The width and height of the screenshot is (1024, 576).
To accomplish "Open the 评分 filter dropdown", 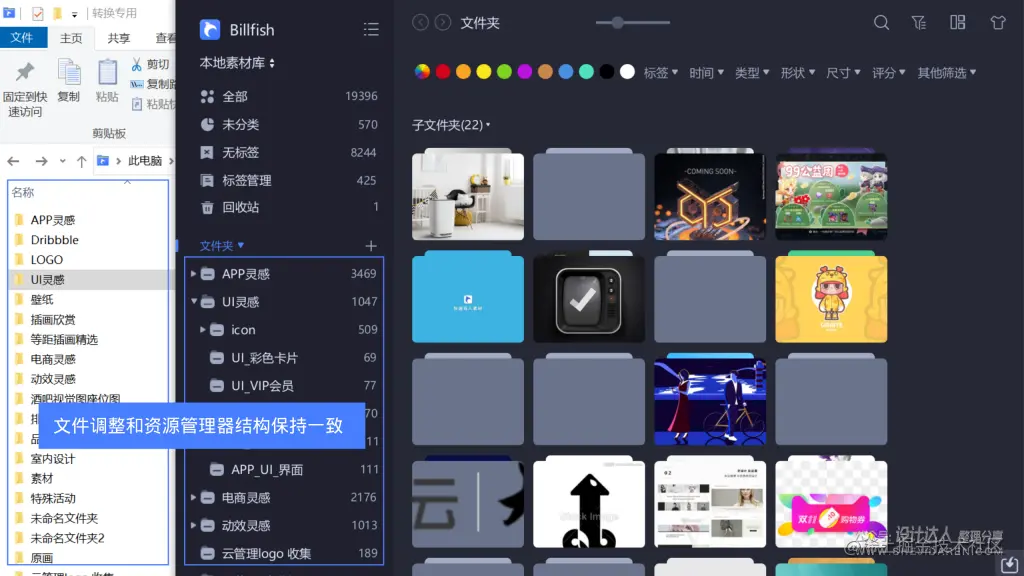I will pos(888,72).
